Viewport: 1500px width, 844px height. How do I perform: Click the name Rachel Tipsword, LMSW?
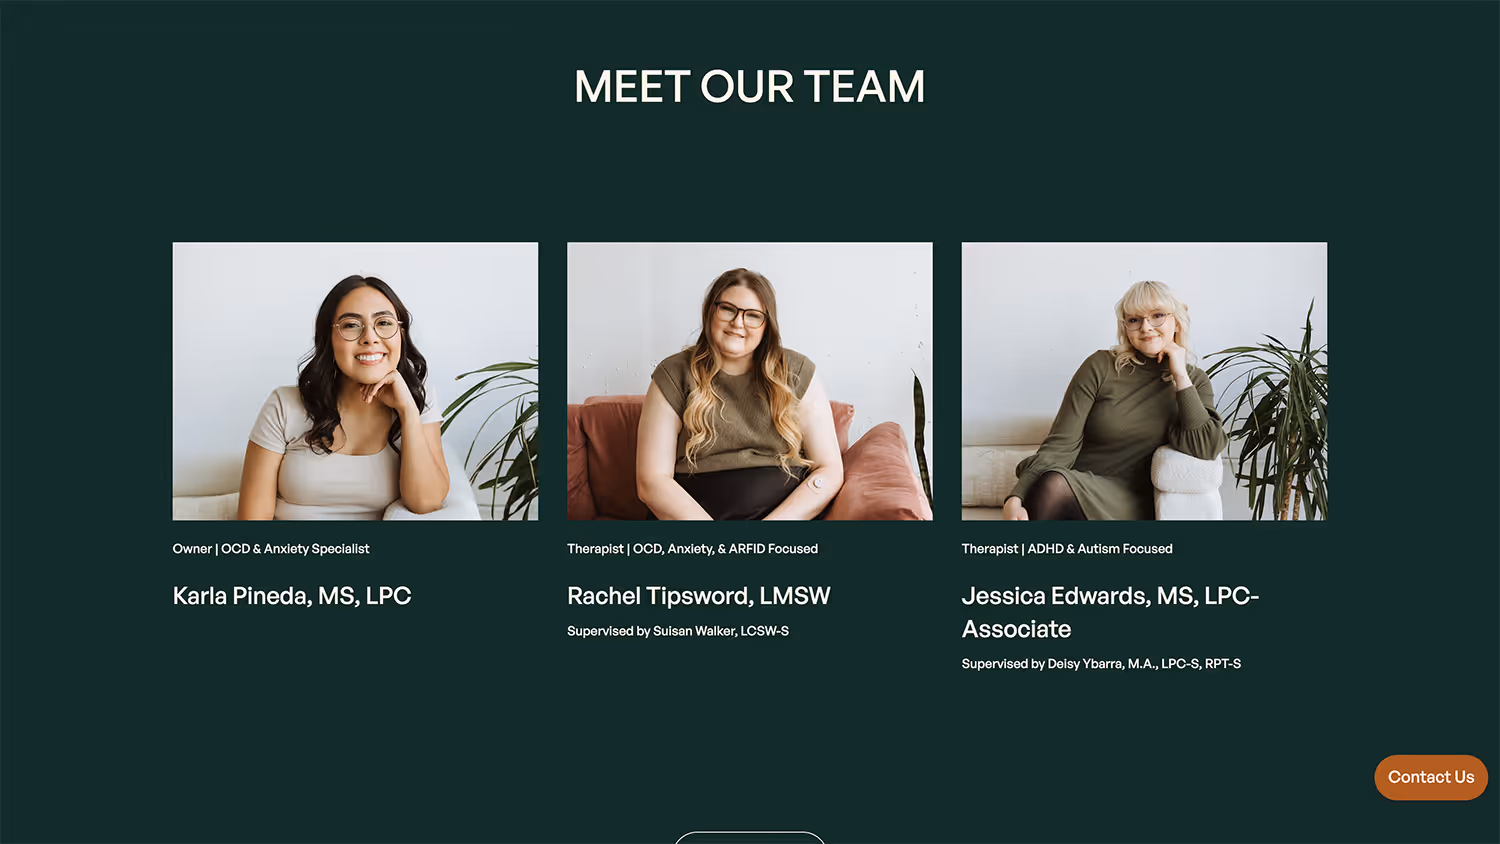click(699, 596)
